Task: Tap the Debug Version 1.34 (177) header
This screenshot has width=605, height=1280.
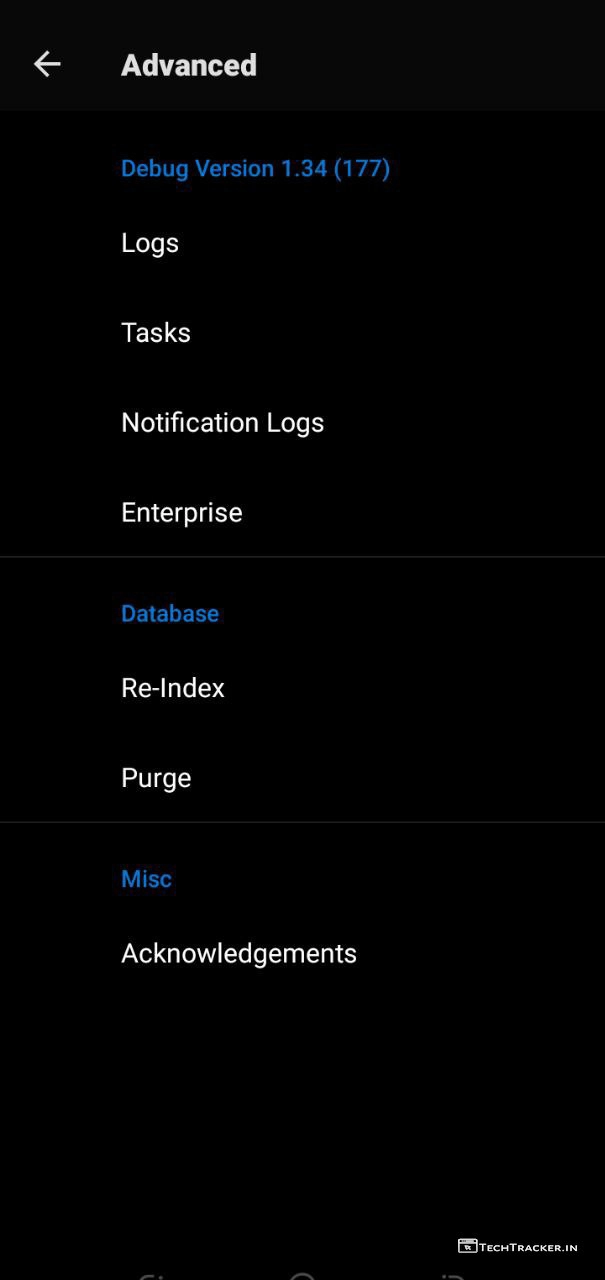Action: 255,168
